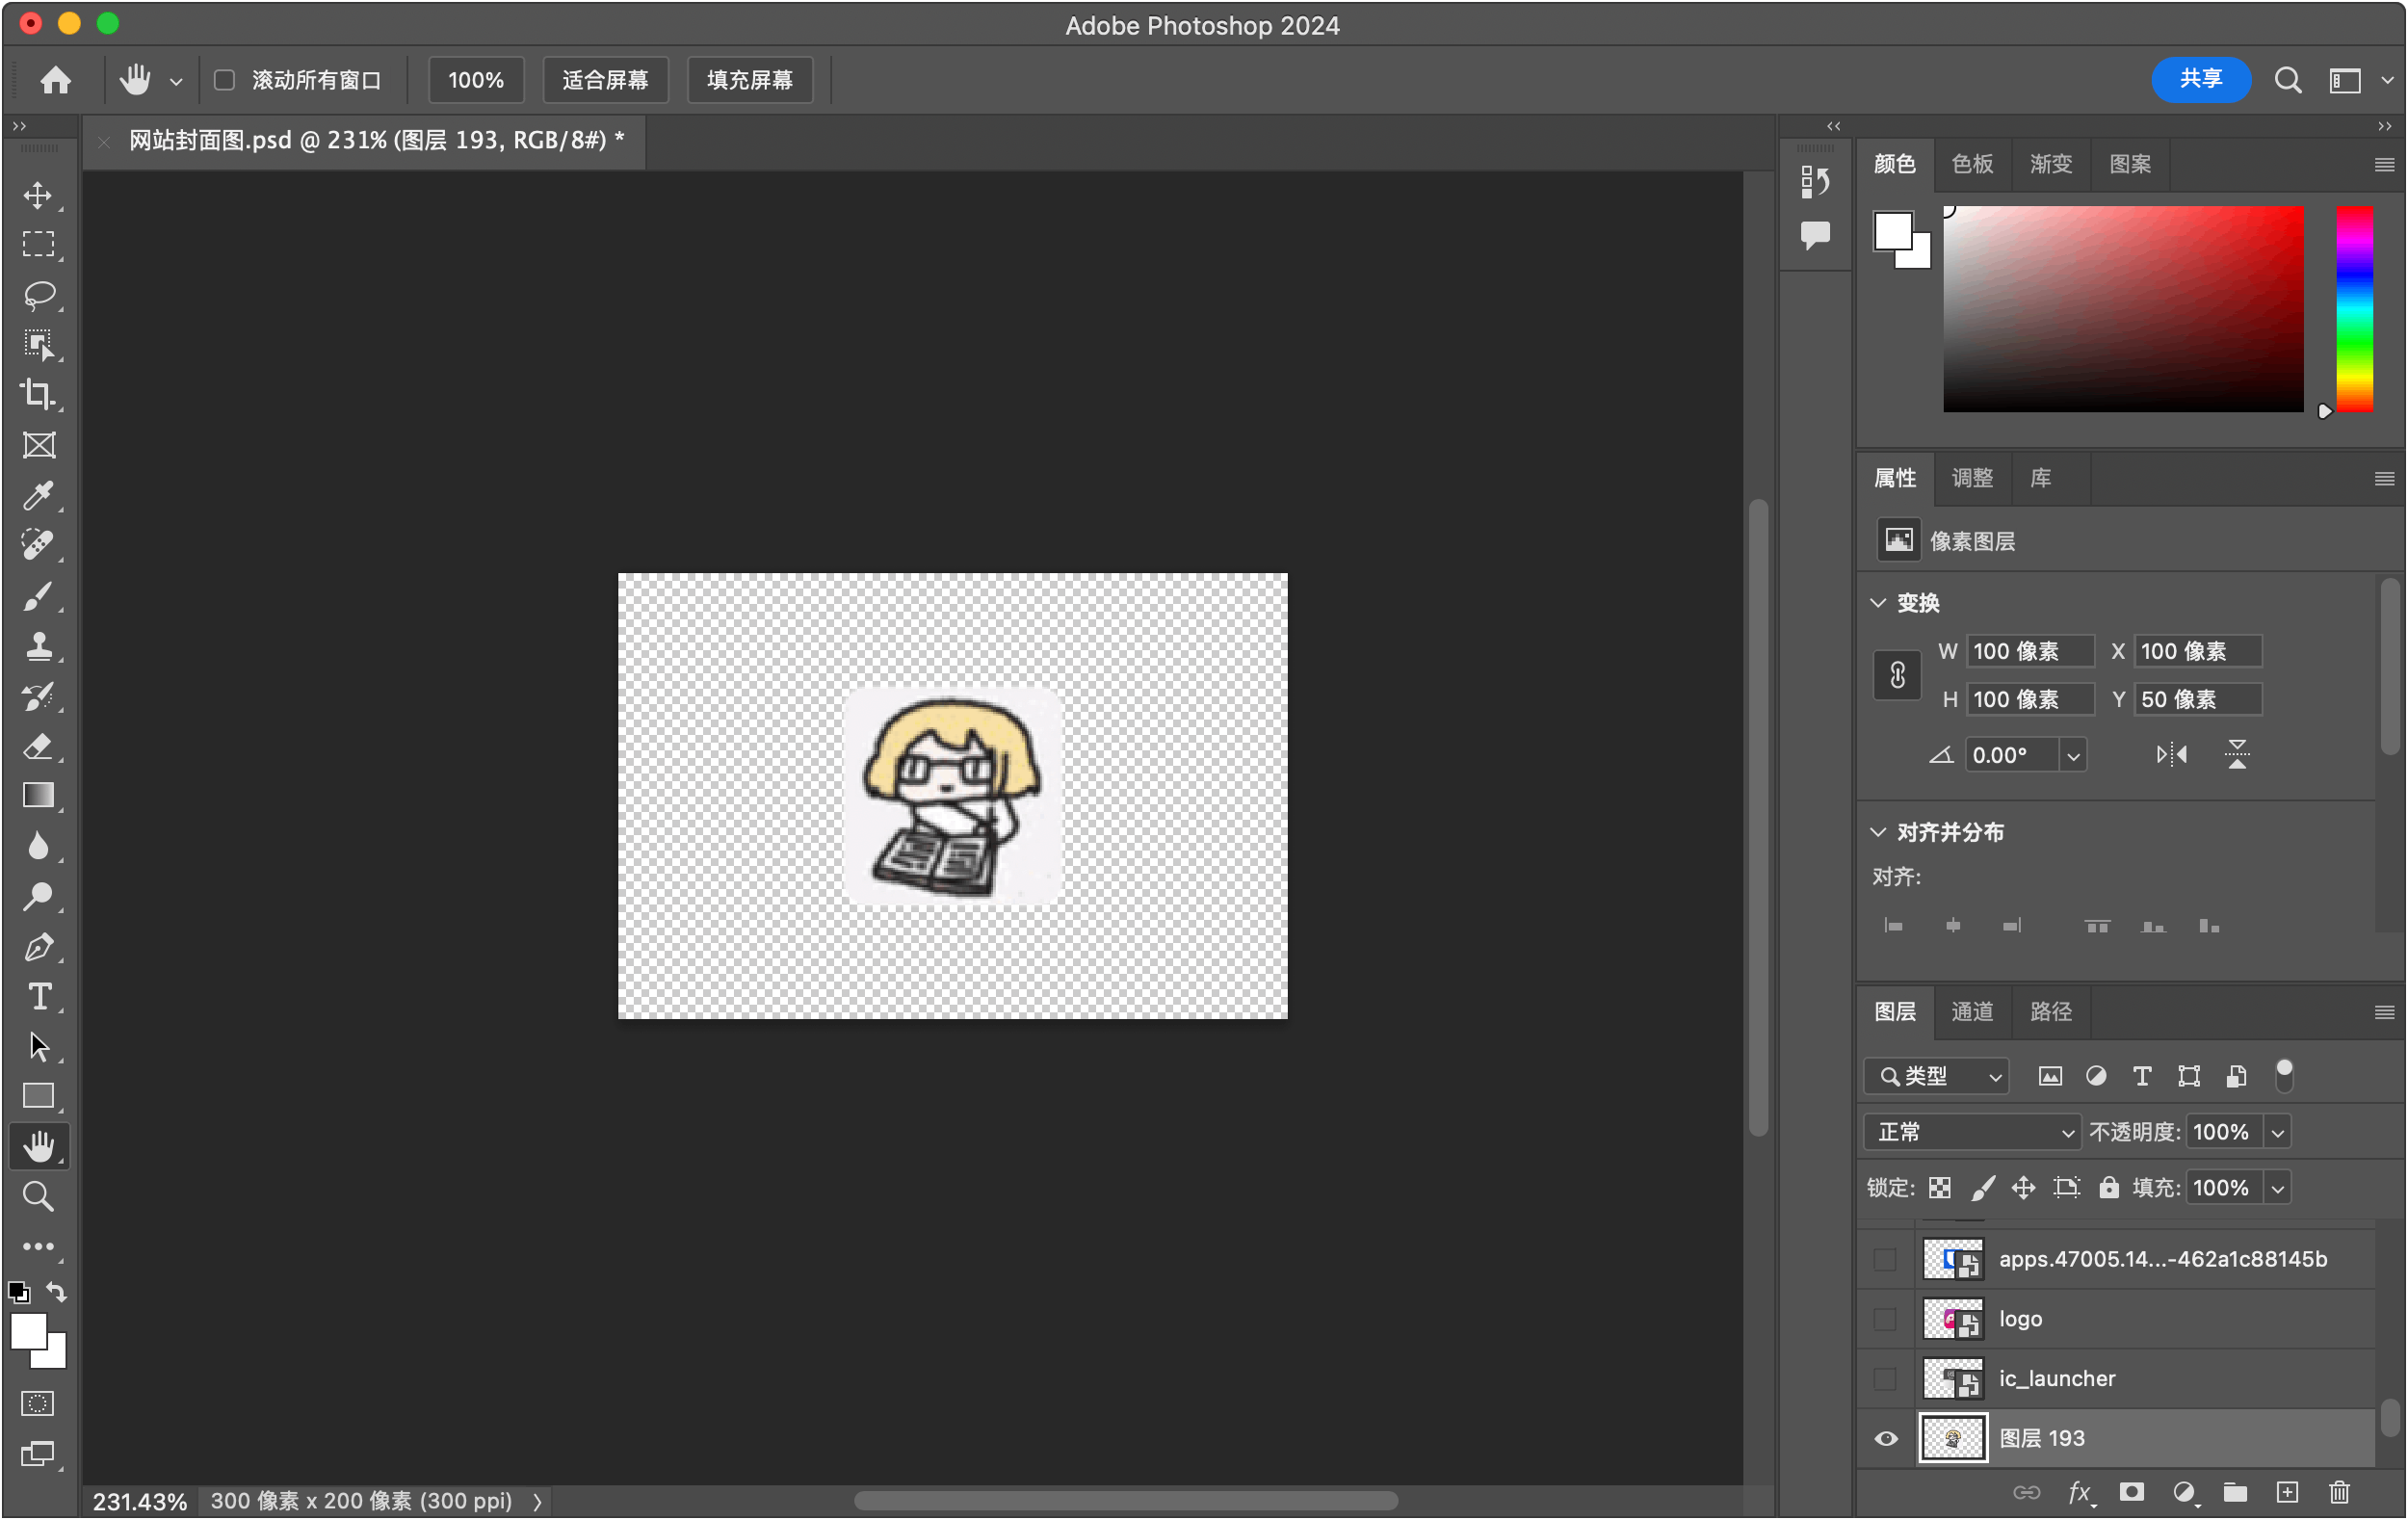
Task: Click the blue 共享 button
Action: click(2200, 80)
